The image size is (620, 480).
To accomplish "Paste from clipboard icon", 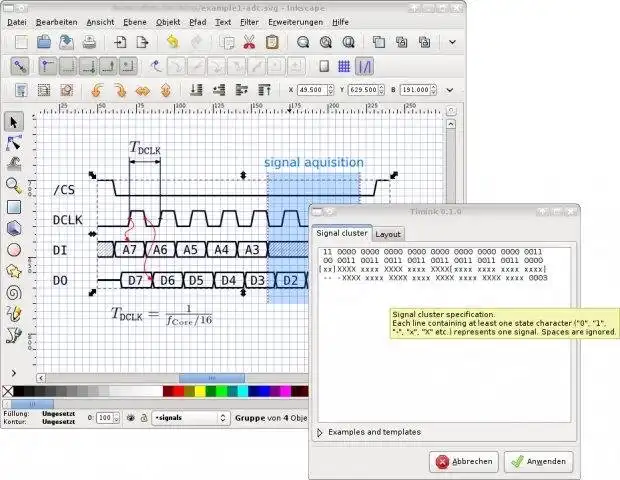I will pyautogui.click(x=272, y=42).
